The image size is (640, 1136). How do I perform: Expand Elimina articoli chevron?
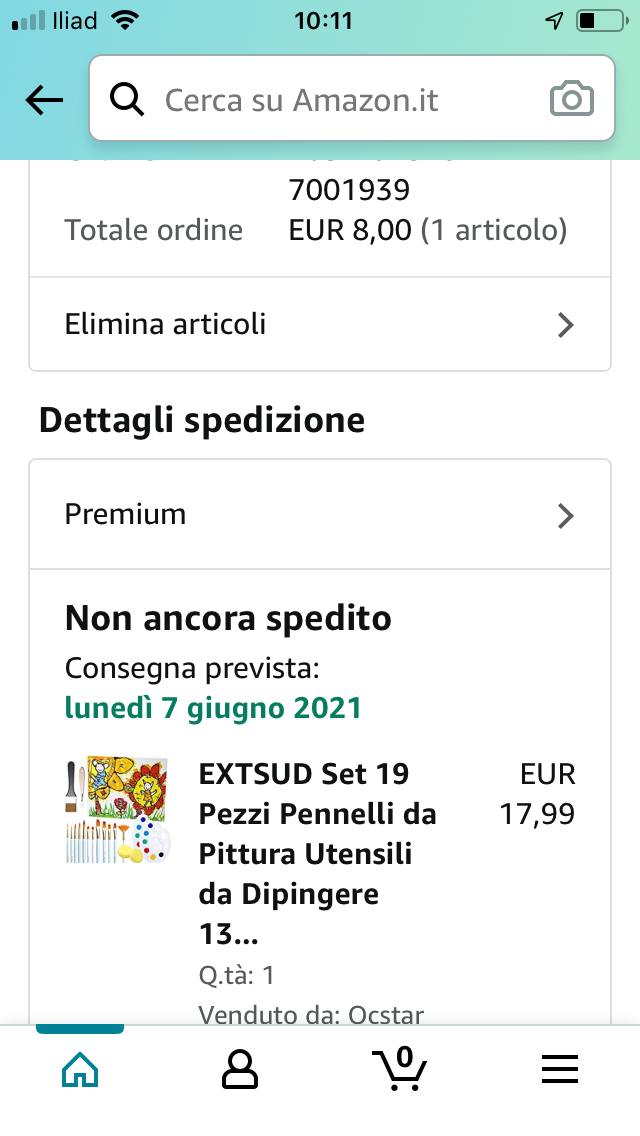tap(565, 325)
